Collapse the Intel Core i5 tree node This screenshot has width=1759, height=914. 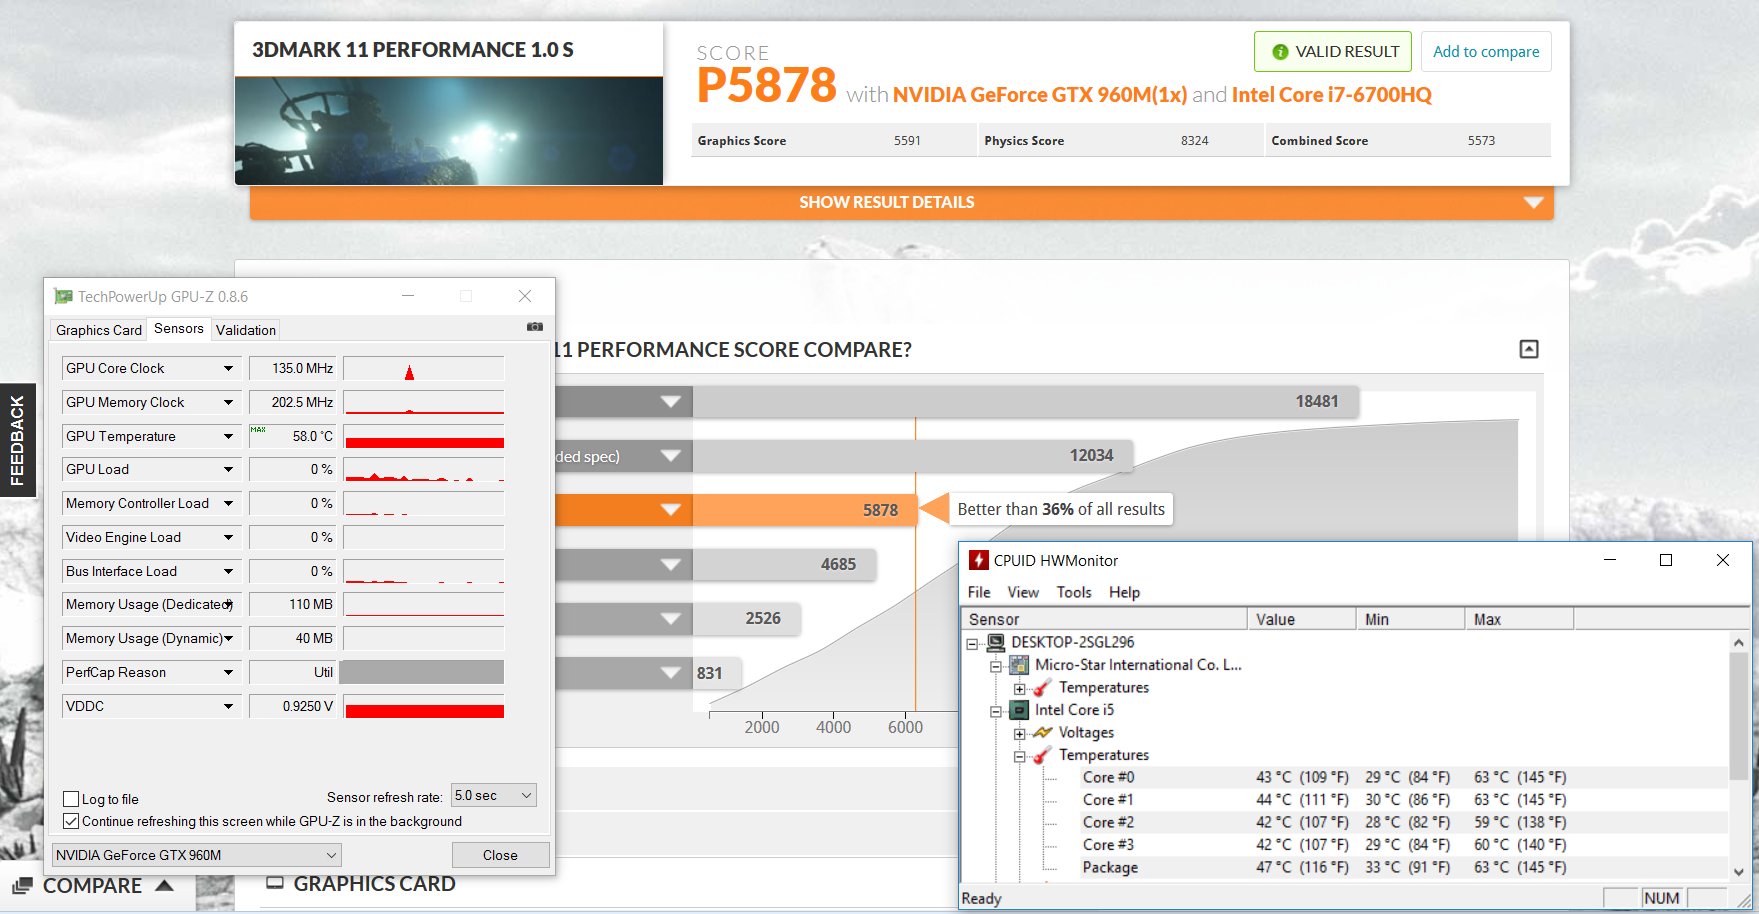[995, 711]
